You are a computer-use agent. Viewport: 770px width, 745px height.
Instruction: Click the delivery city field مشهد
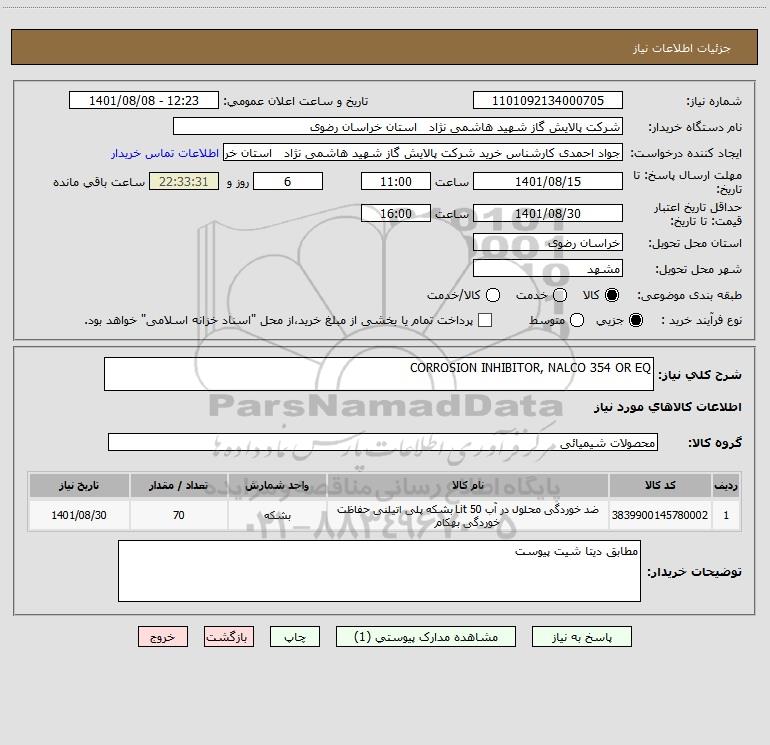tap(548, 269)
